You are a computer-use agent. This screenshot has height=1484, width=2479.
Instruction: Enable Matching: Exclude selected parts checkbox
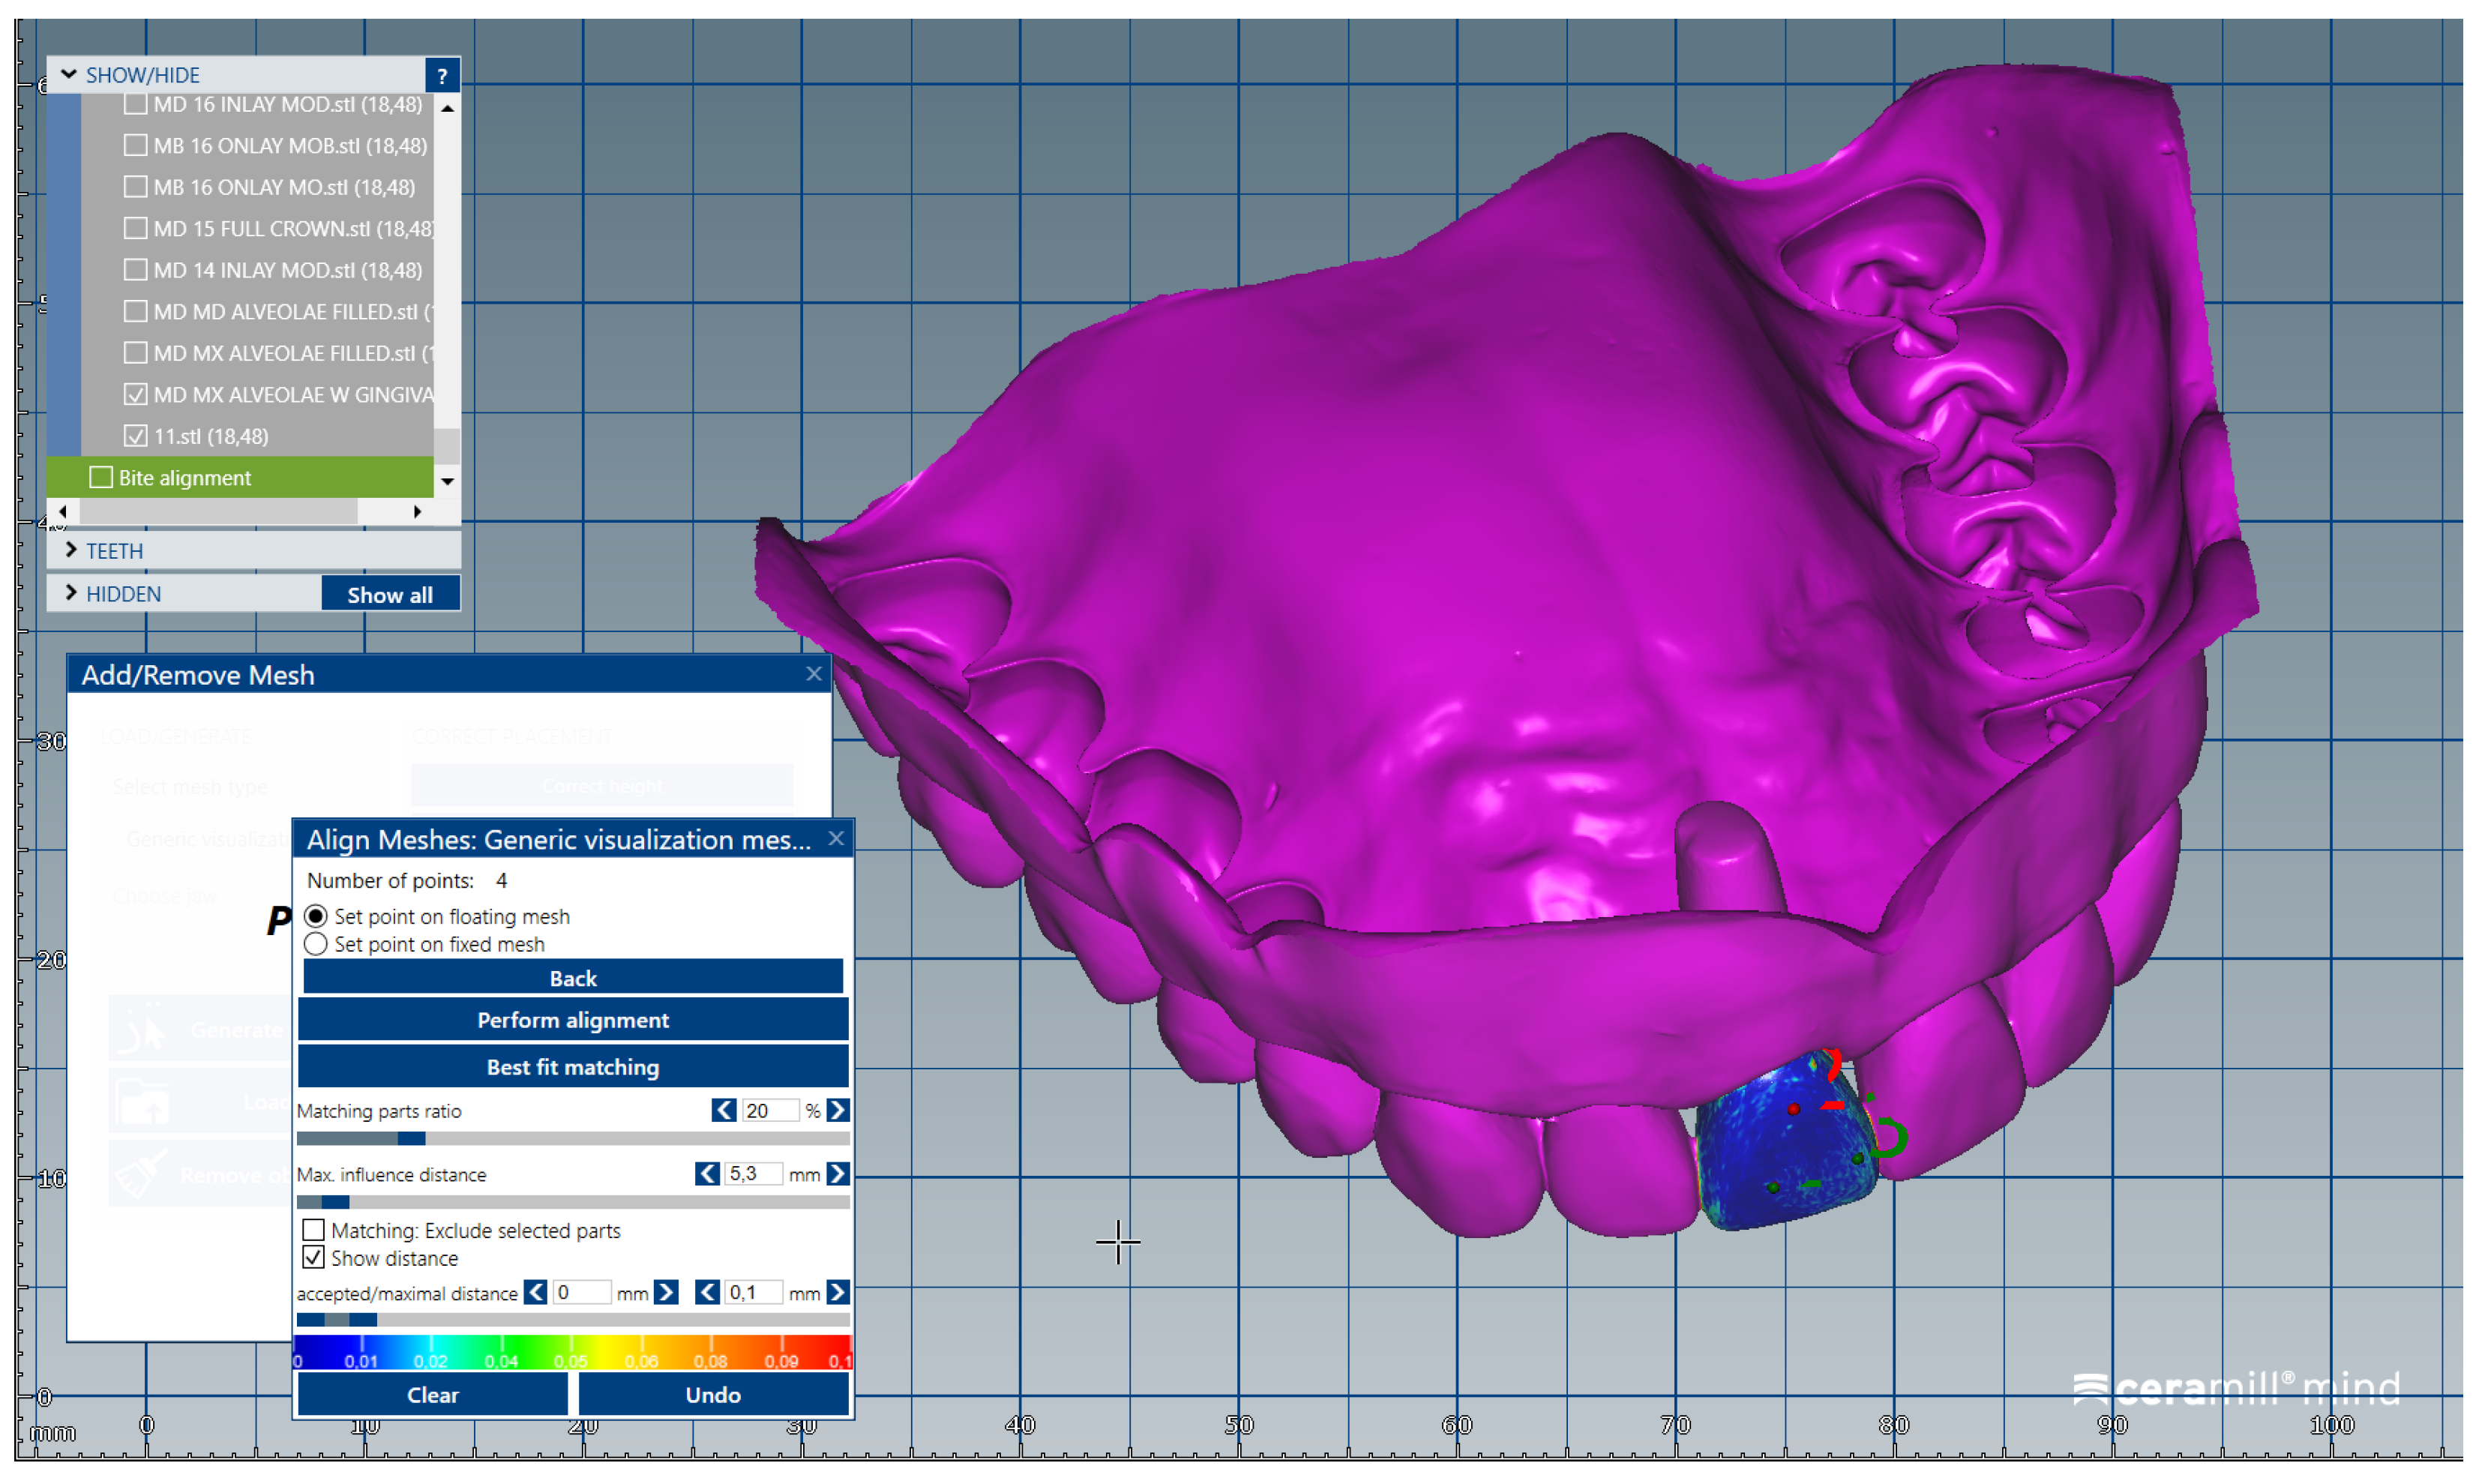pos(313,1230)
